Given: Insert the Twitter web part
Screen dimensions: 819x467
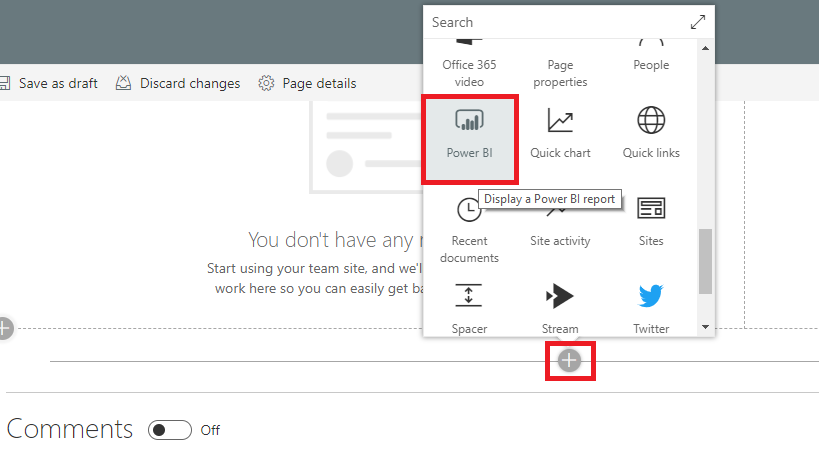Looking at the screenshot, I should [651, 308].
